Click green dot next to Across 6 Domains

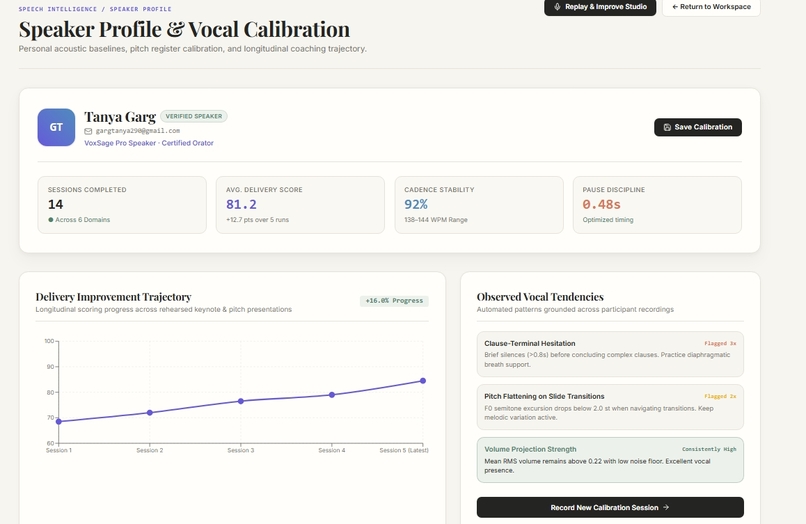51,220
